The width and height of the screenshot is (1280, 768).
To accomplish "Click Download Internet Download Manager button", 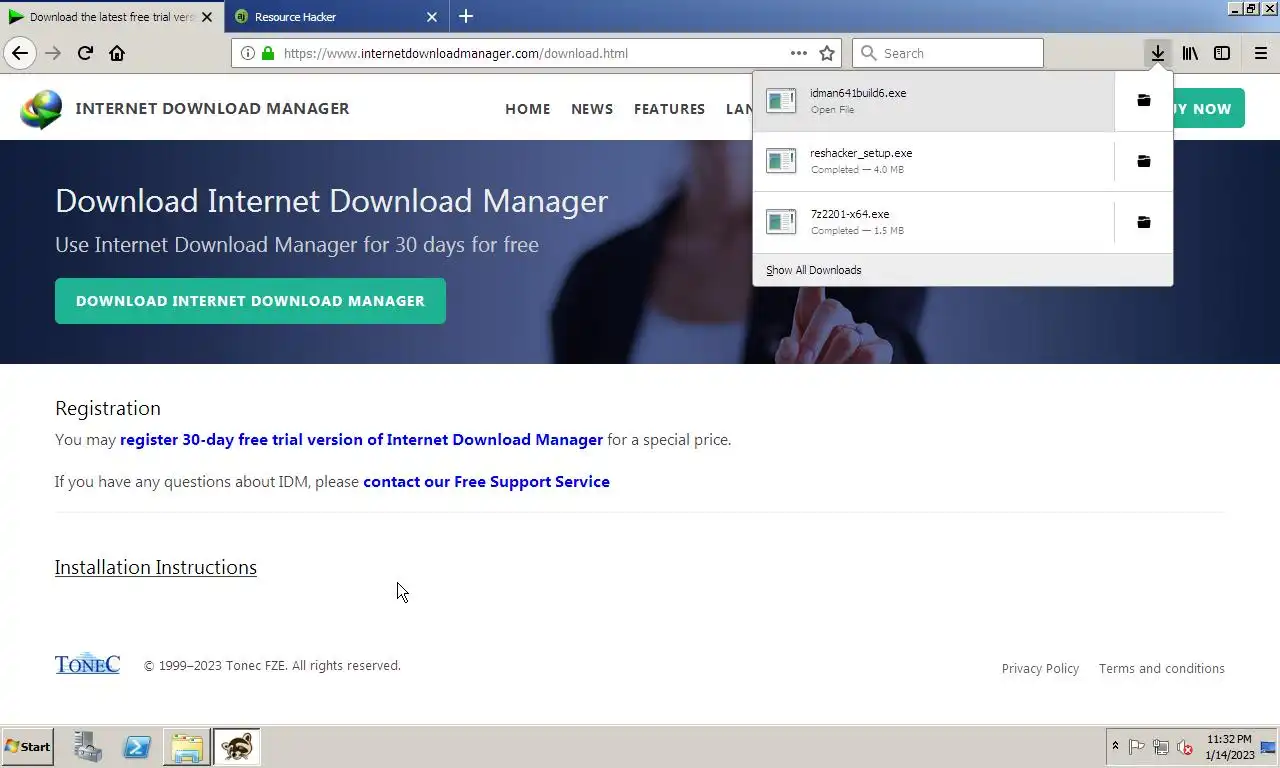I will coord(250,301).
